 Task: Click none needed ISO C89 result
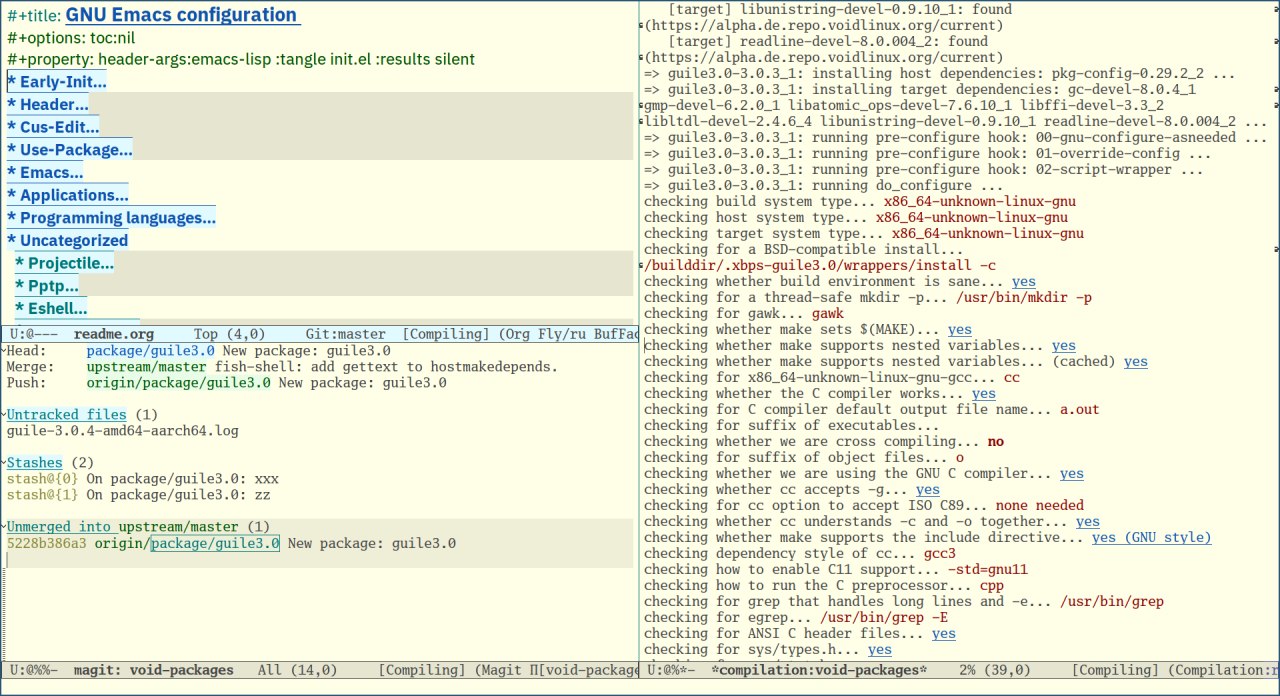click(x=1040, y=506)
